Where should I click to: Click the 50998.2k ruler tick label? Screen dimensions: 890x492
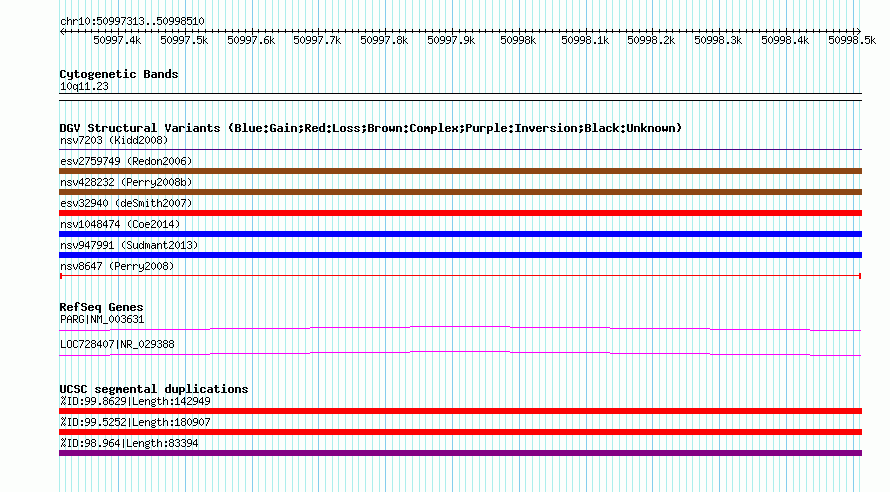tap(652, 40)
